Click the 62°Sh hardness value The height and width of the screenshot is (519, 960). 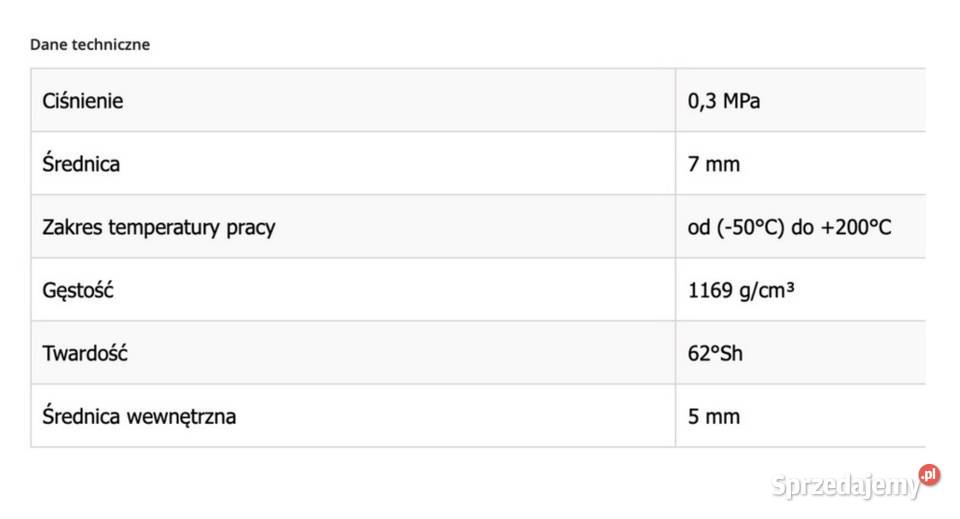715,353
